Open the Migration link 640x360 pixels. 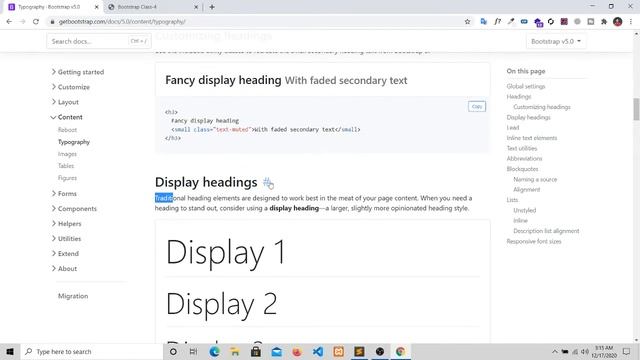pos(73,296)
